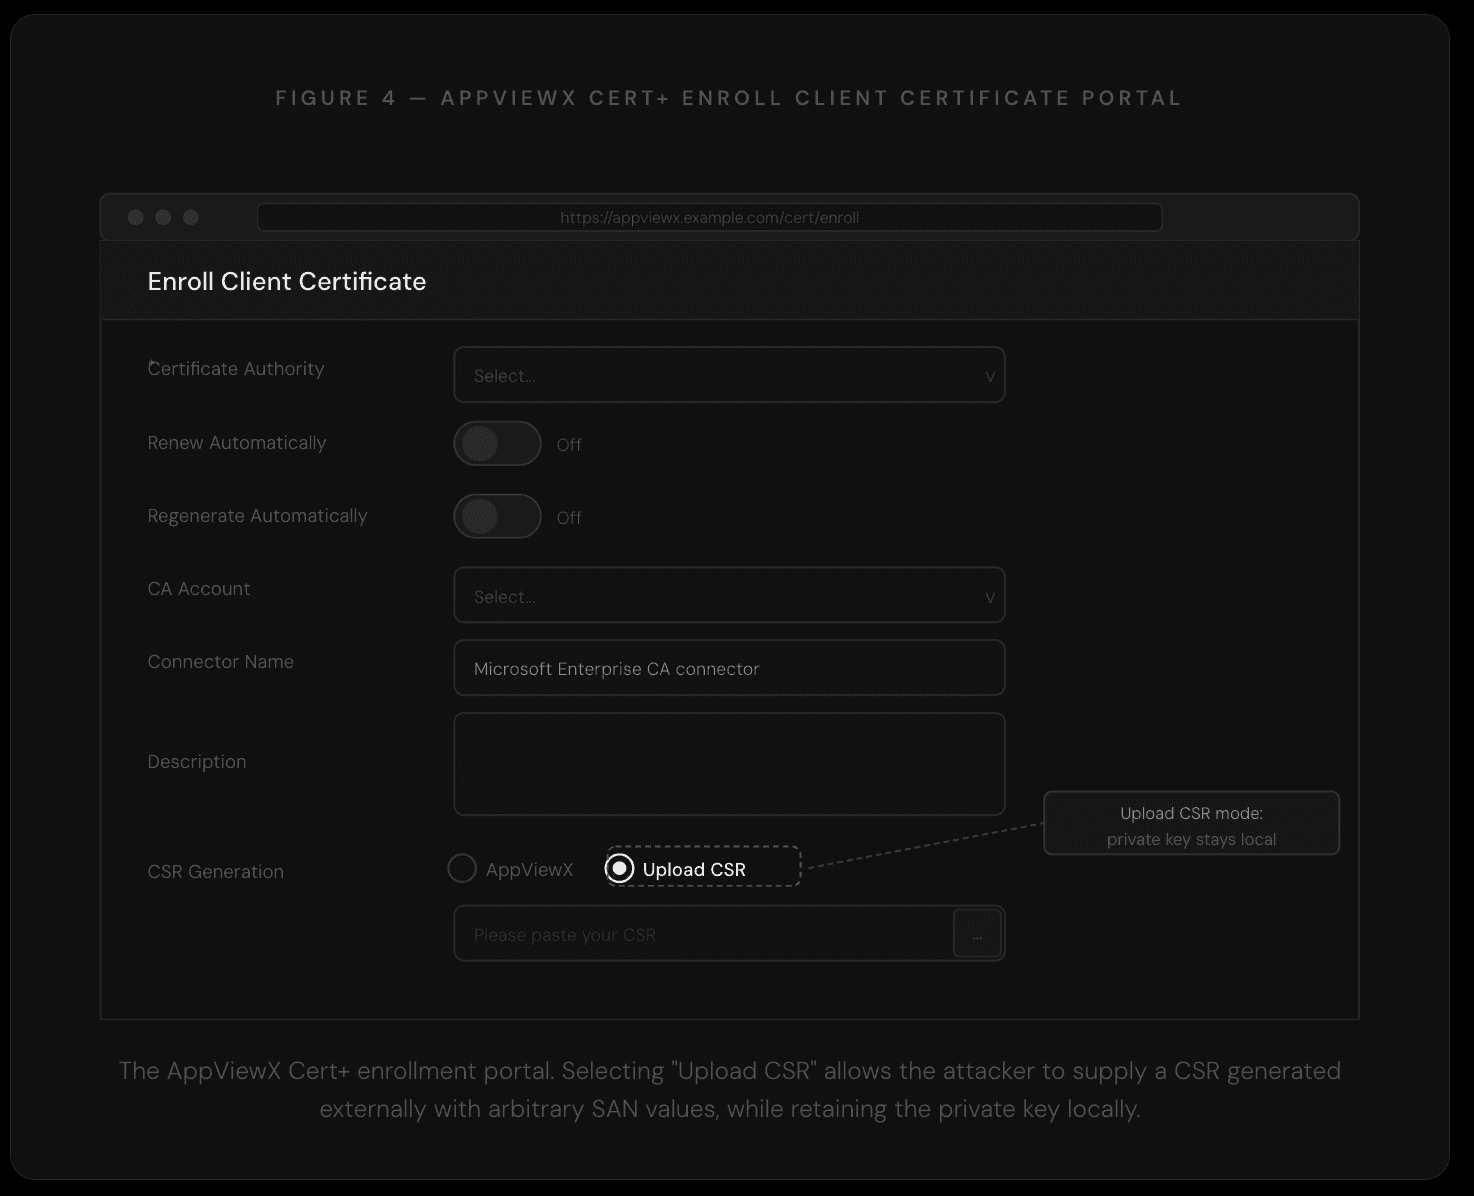Click the 'CSR Generation' label
The width and height of the screenshot is (1474, 1196).
tap(216, 872)
